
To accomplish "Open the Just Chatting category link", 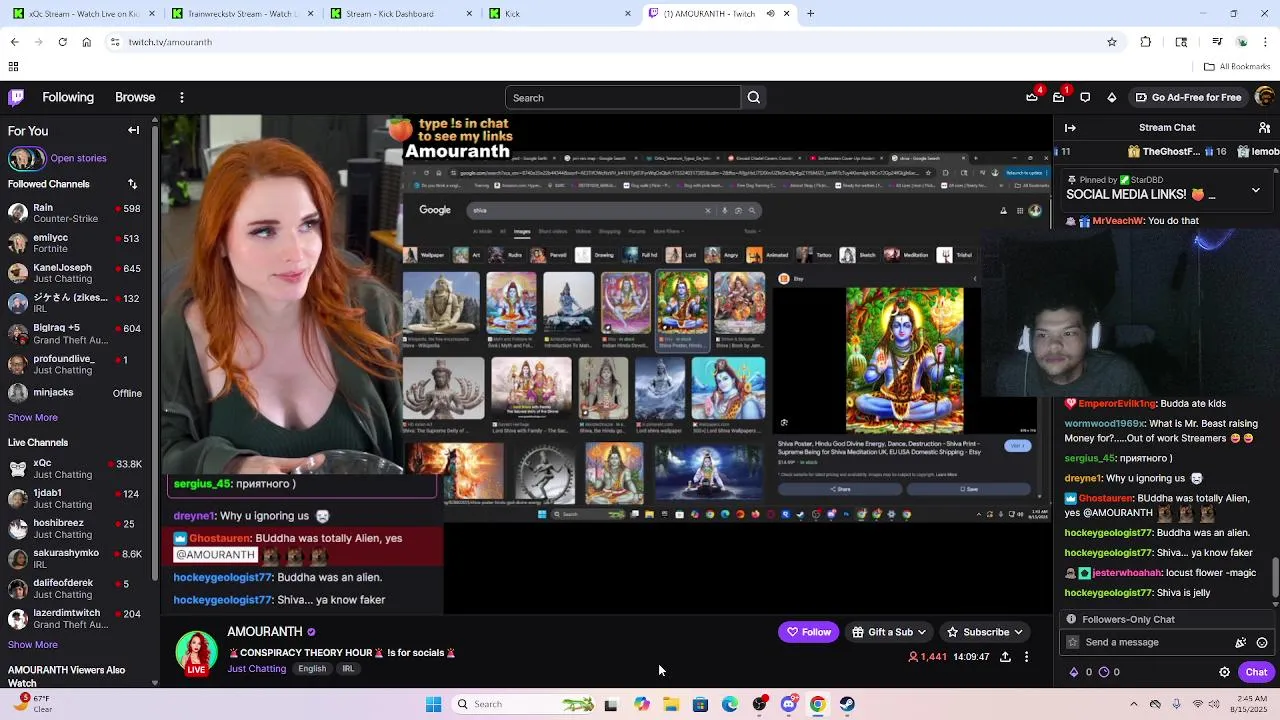I will 256,669.
